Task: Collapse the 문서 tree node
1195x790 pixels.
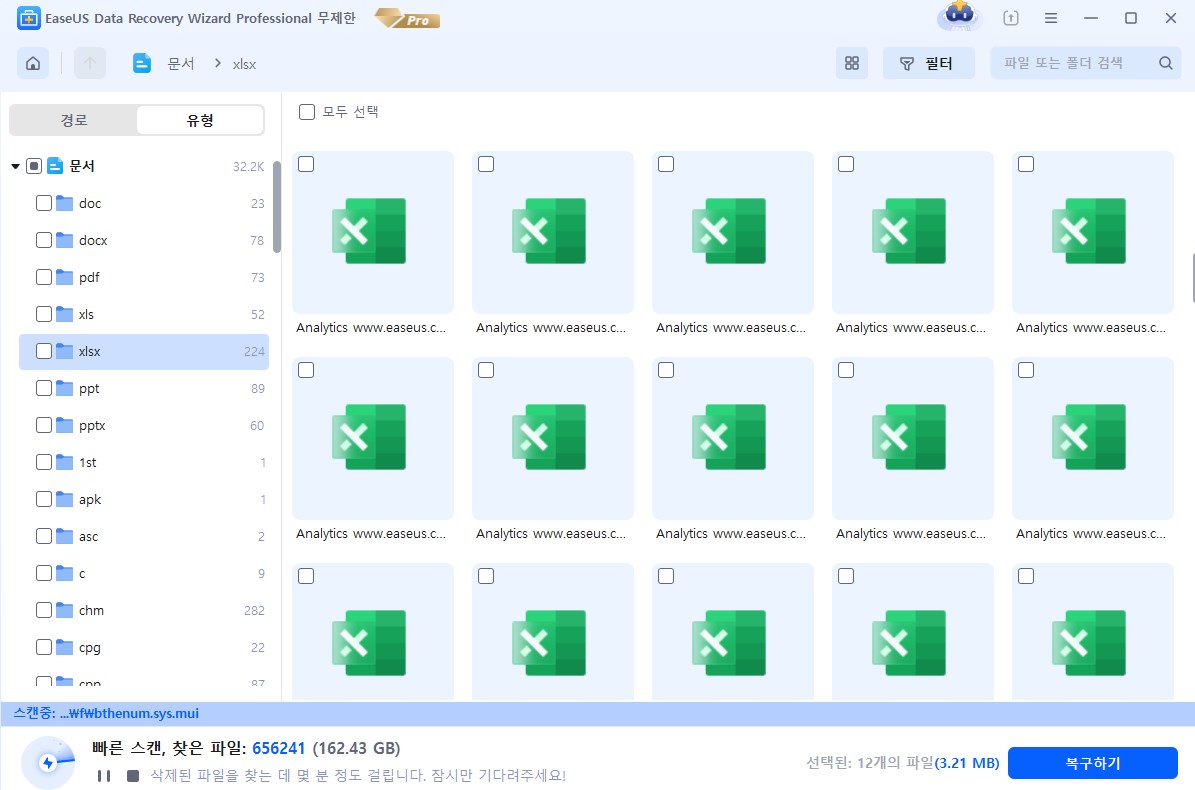Action: click(15, 166)
